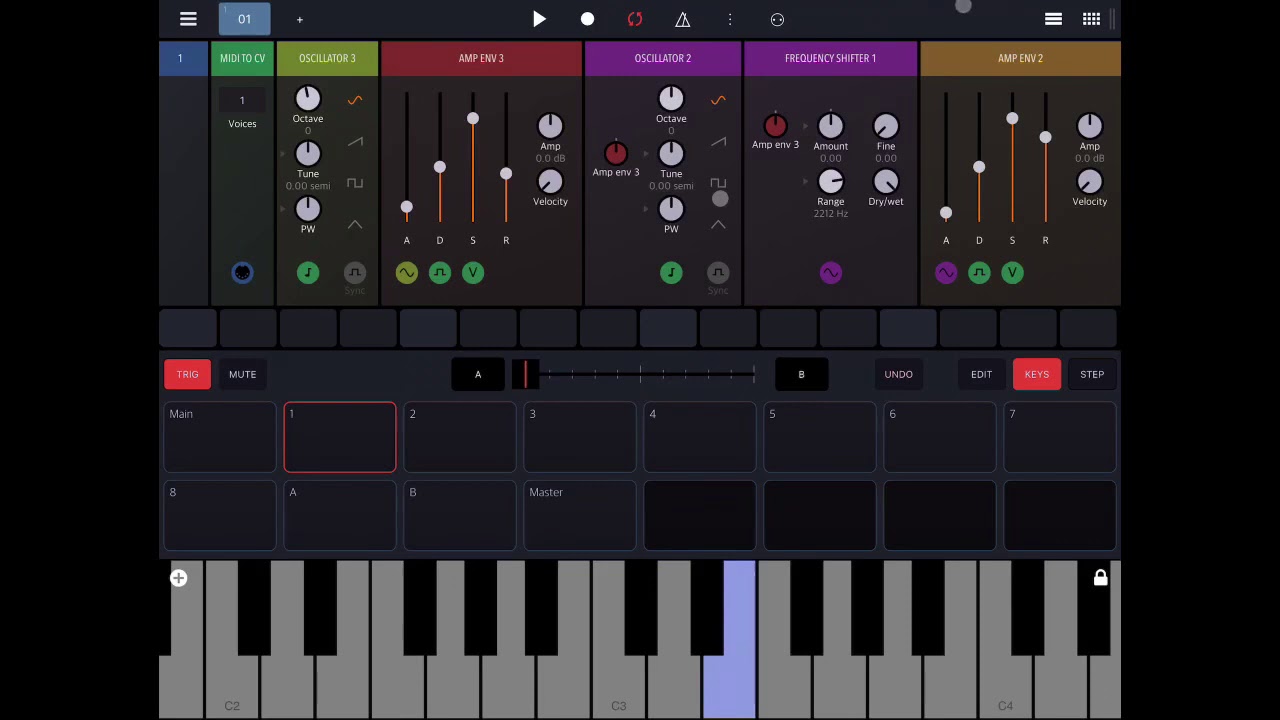
Task: Open the hamburger main menu
Action: (x=188, y=19)
